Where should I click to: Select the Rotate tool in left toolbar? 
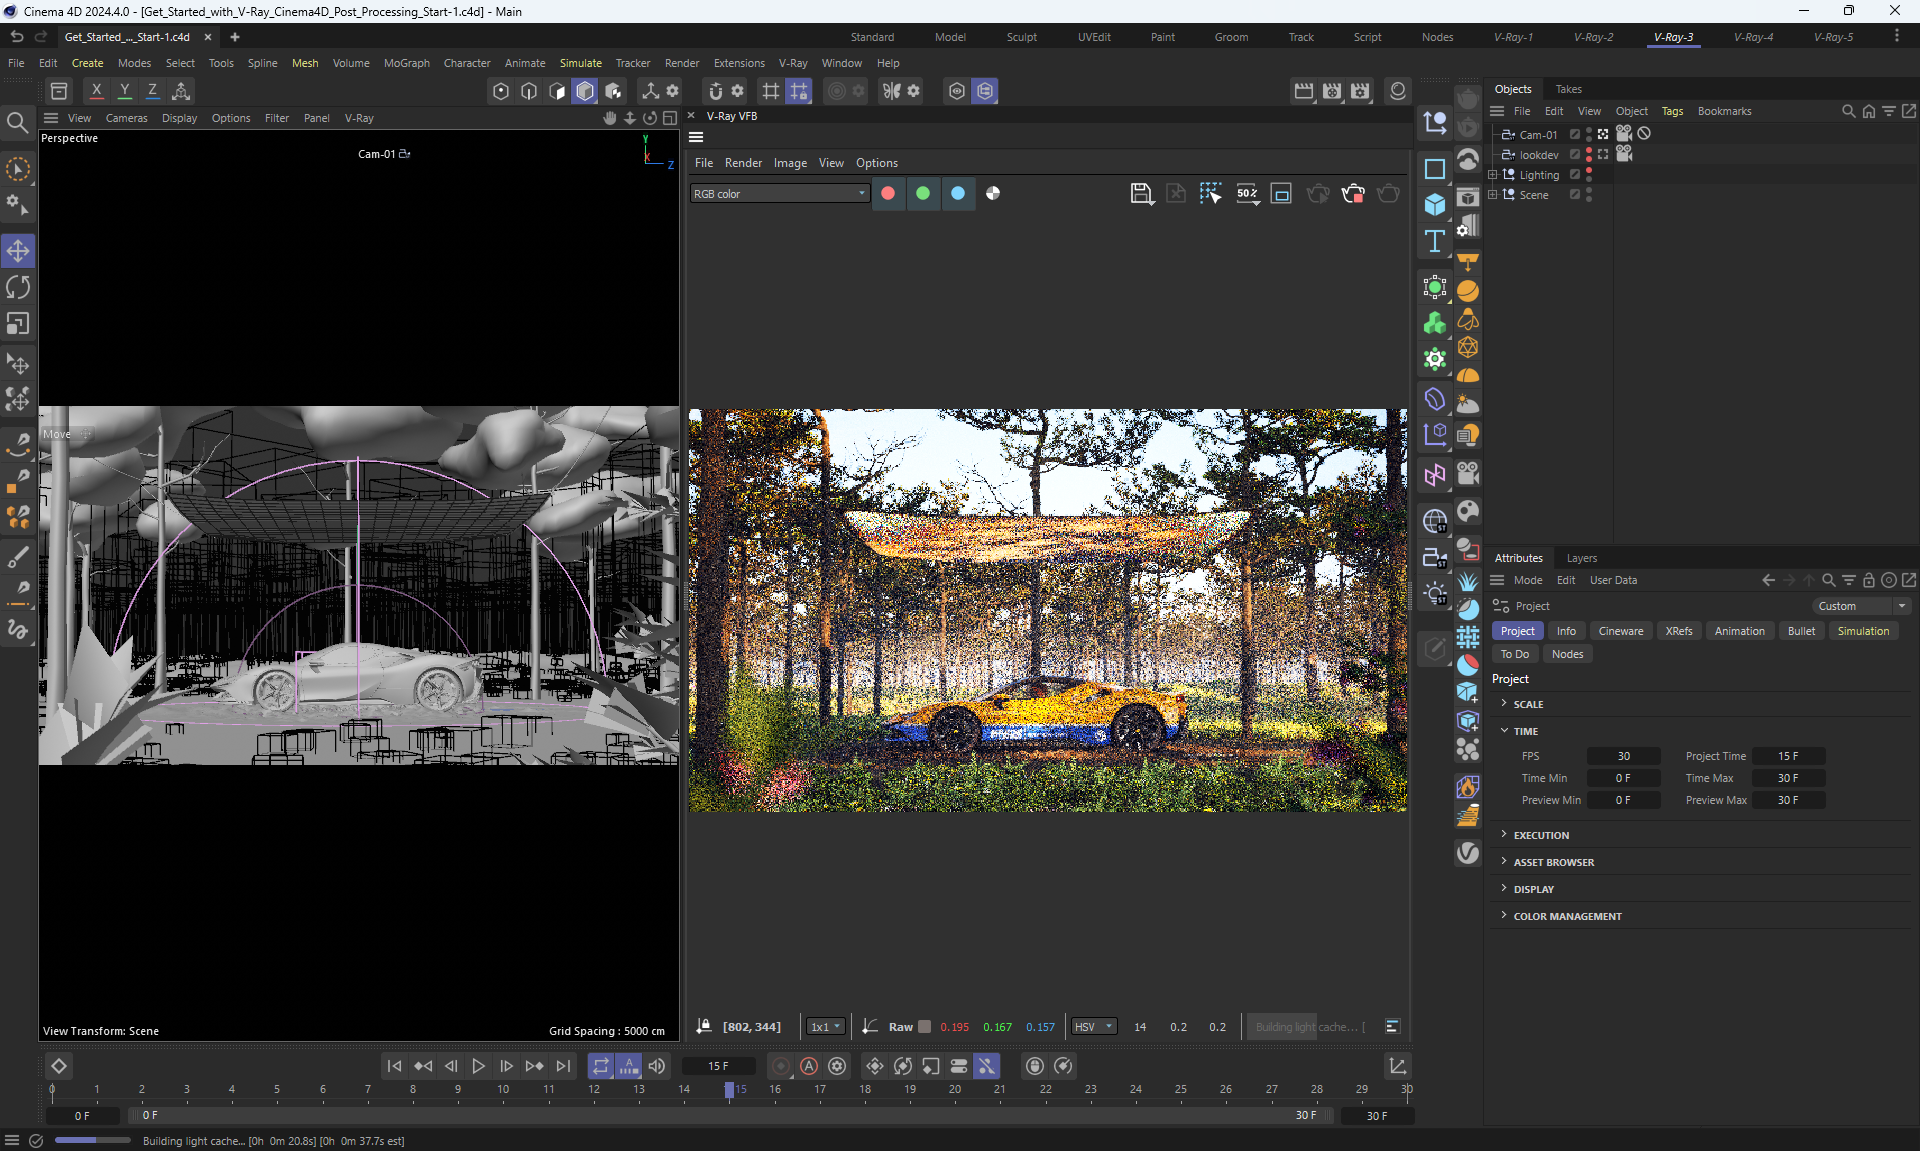(x=18, y=288)
